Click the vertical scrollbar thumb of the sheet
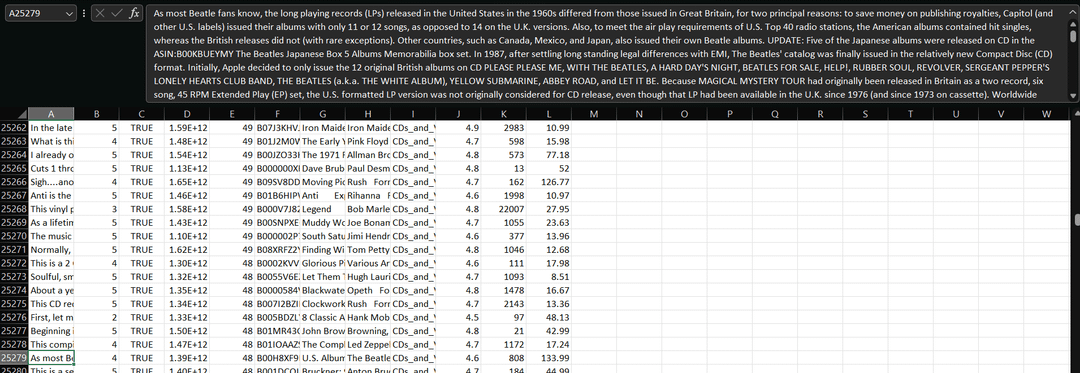 pos(1076,220)
